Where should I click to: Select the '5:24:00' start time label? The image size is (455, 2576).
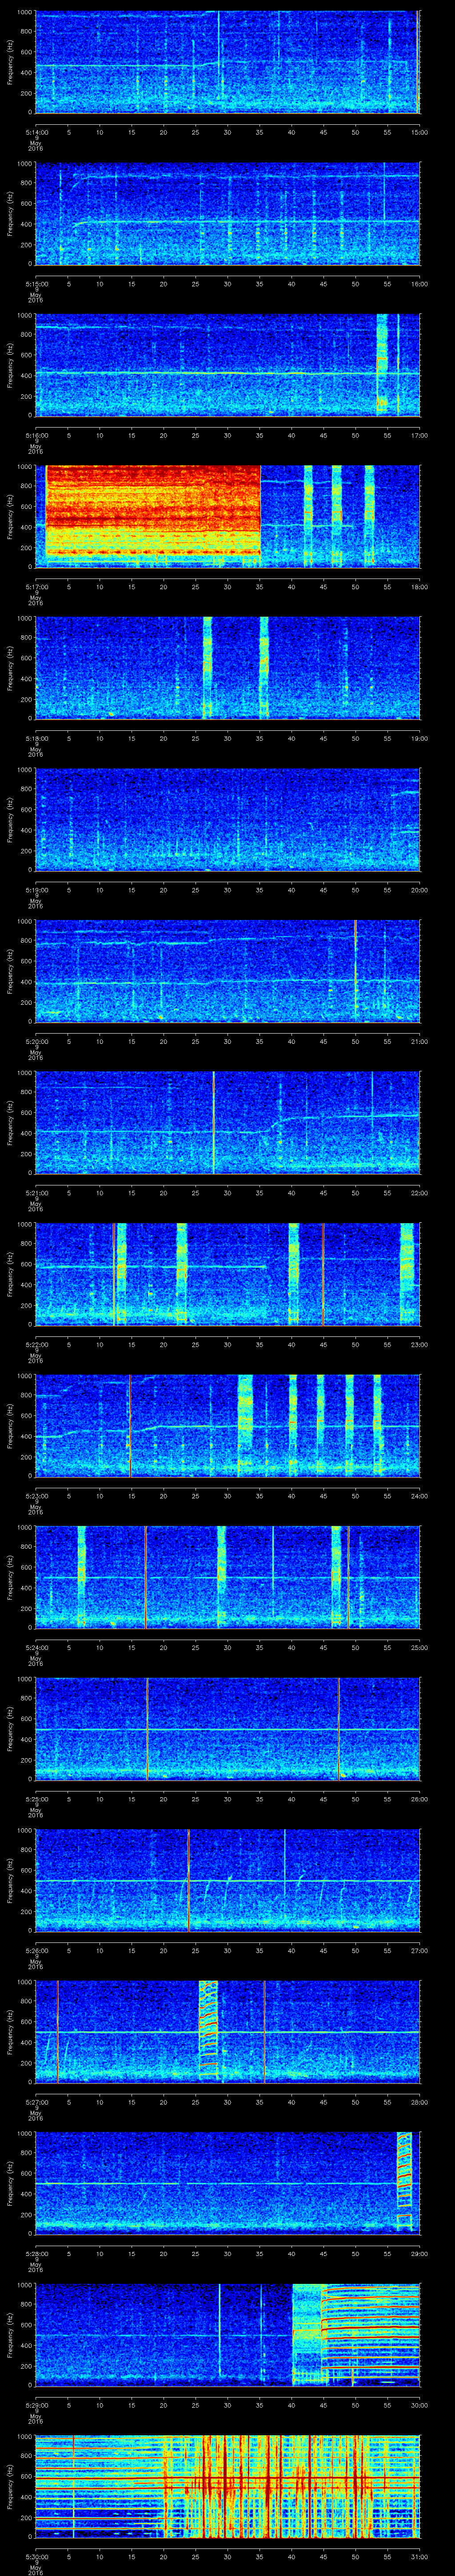pyautogui.click(x=36, y=1647)
